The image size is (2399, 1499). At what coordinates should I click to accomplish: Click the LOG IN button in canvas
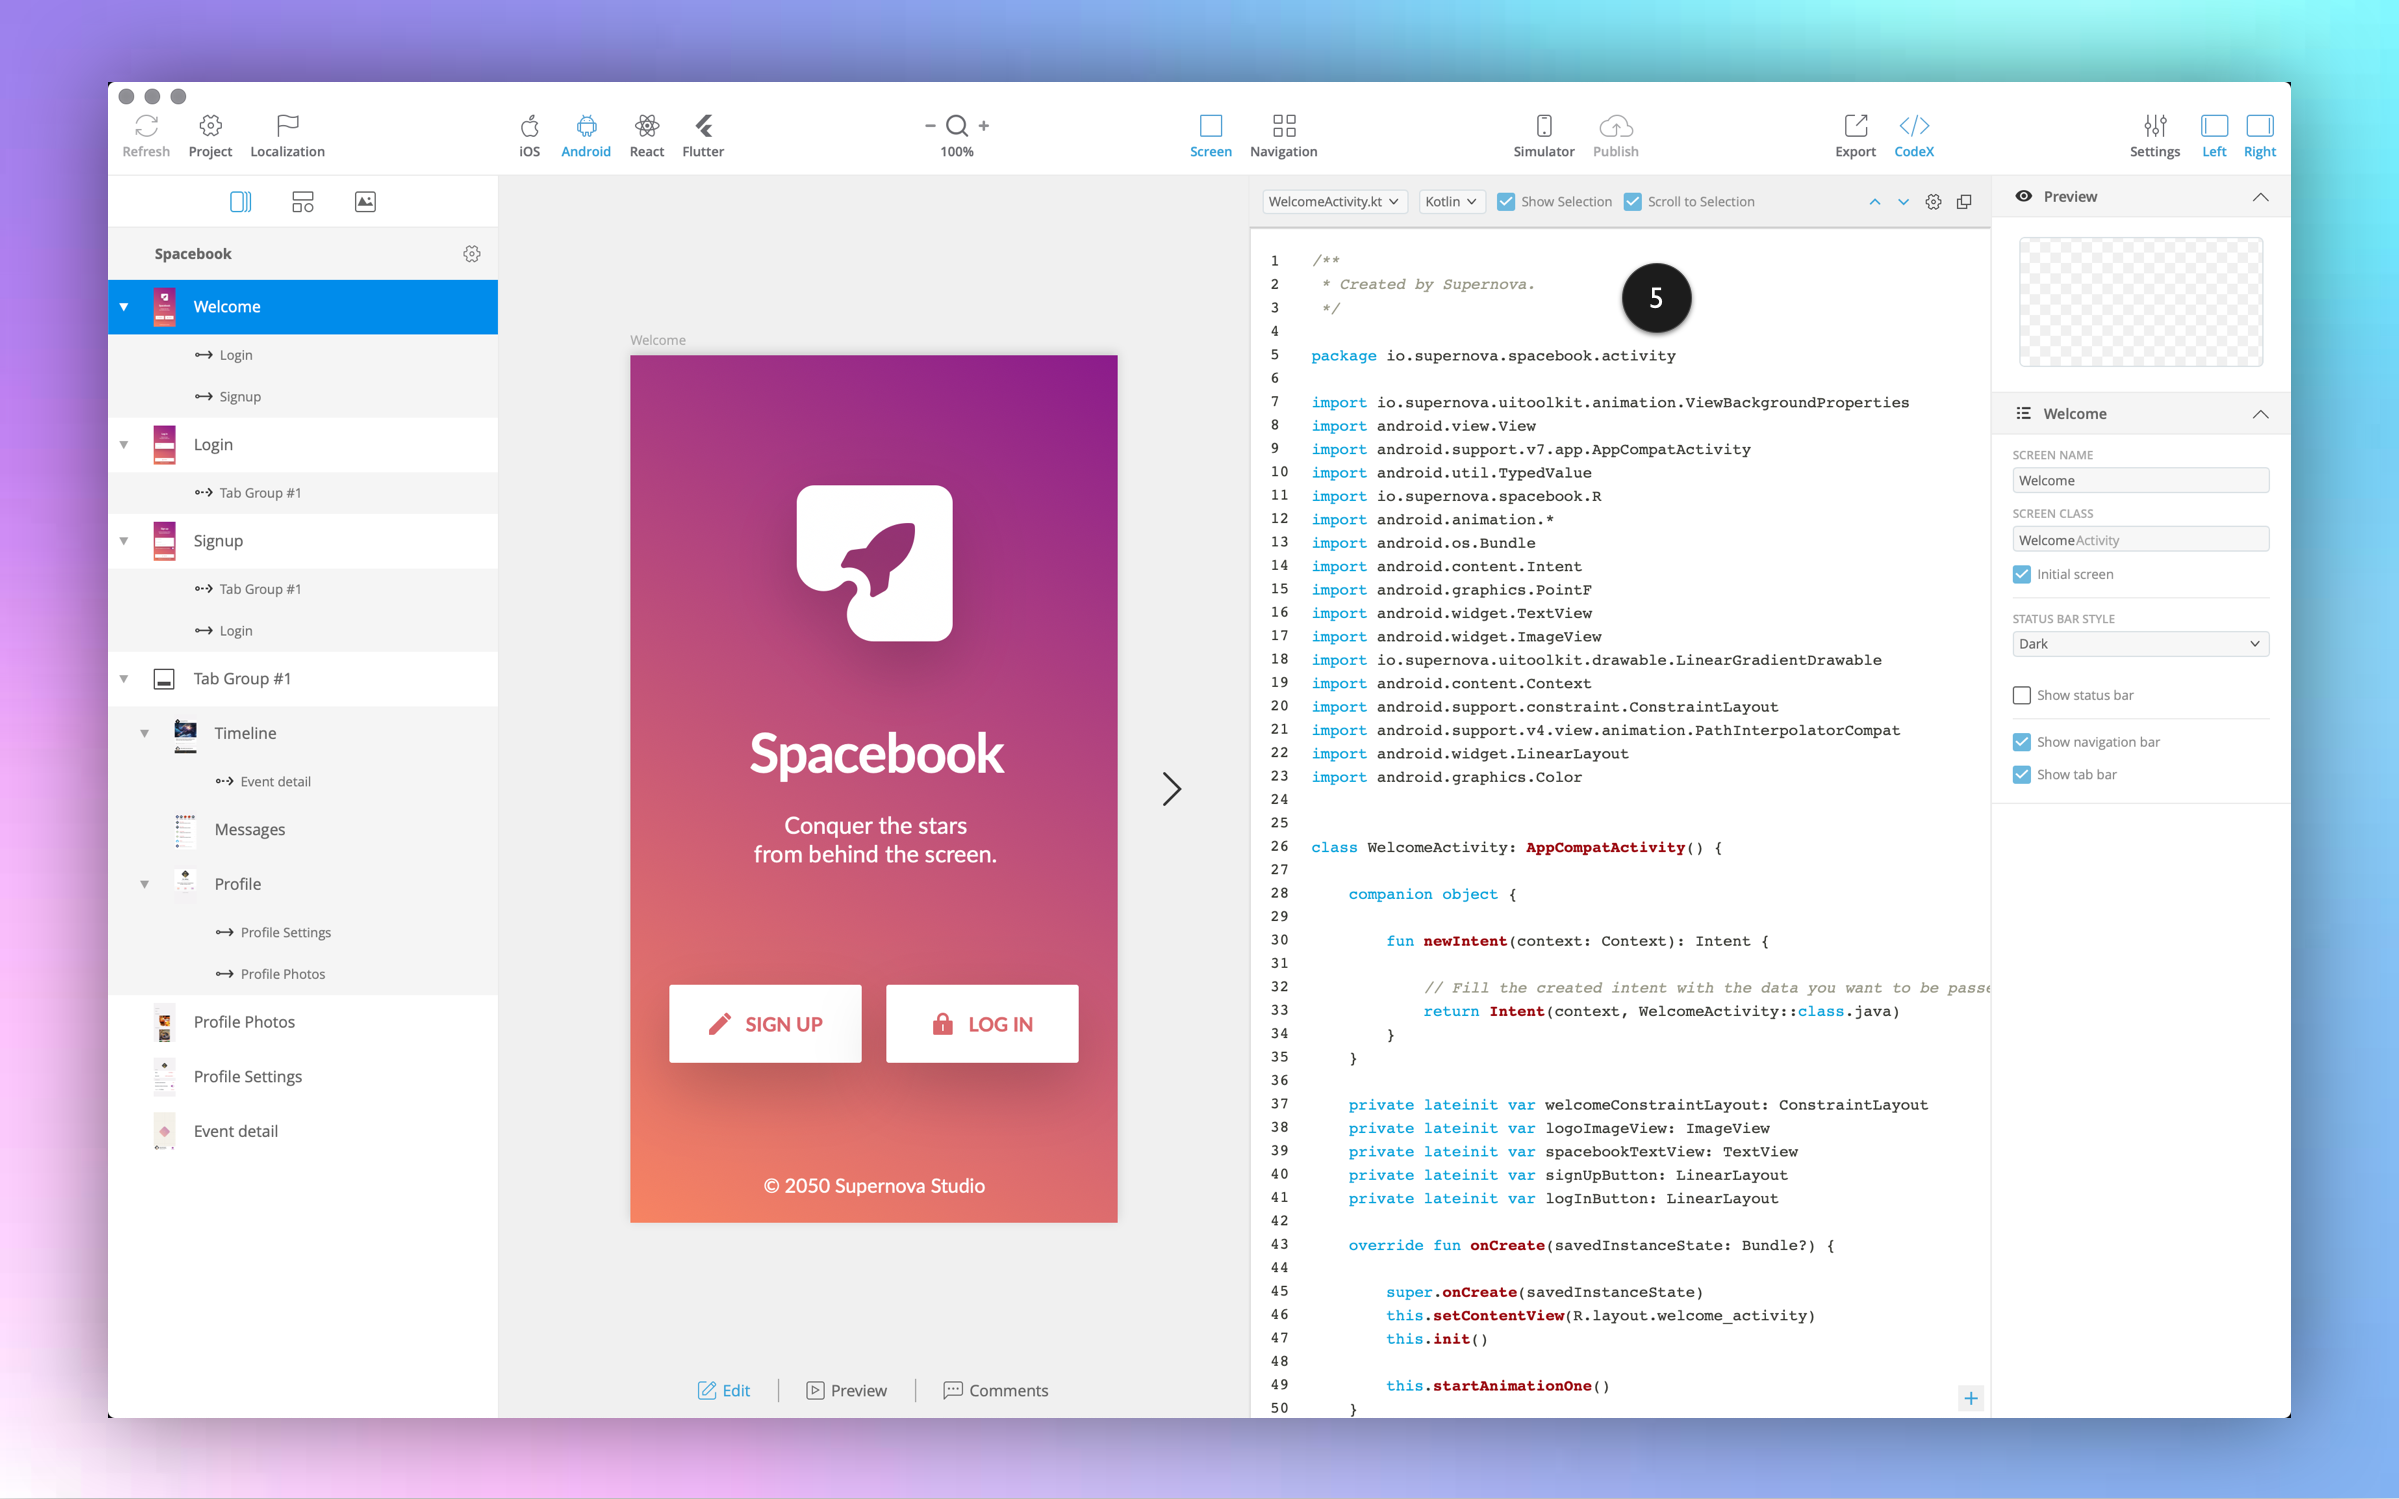[x=982, y=1024]
